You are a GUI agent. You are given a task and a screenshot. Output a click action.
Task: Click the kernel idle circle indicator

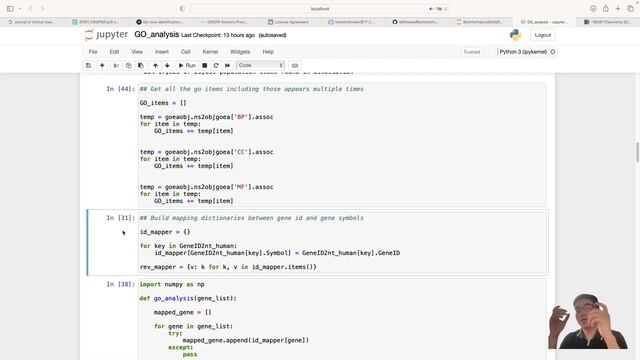(553, 52)
